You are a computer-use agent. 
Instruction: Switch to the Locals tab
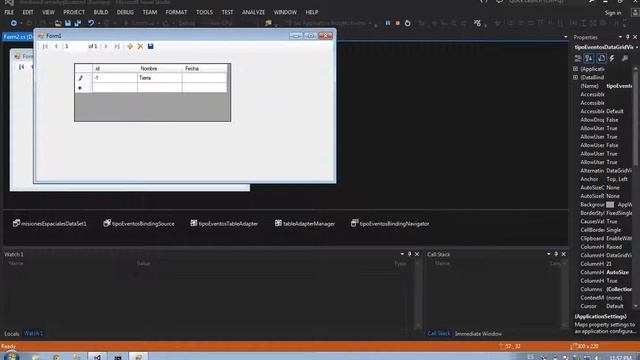pos(12,334)
